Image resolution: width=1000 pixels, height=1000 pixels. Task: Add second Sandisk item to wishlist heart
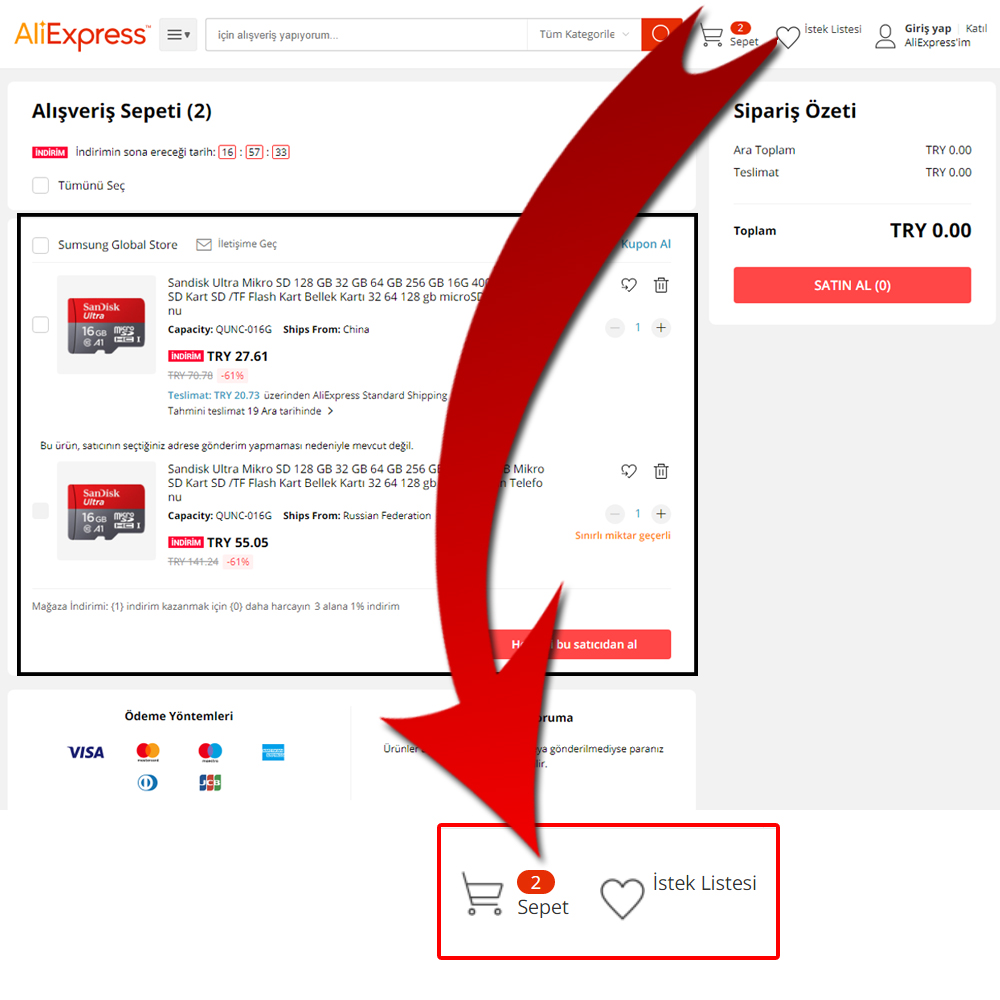click(629, 471)
